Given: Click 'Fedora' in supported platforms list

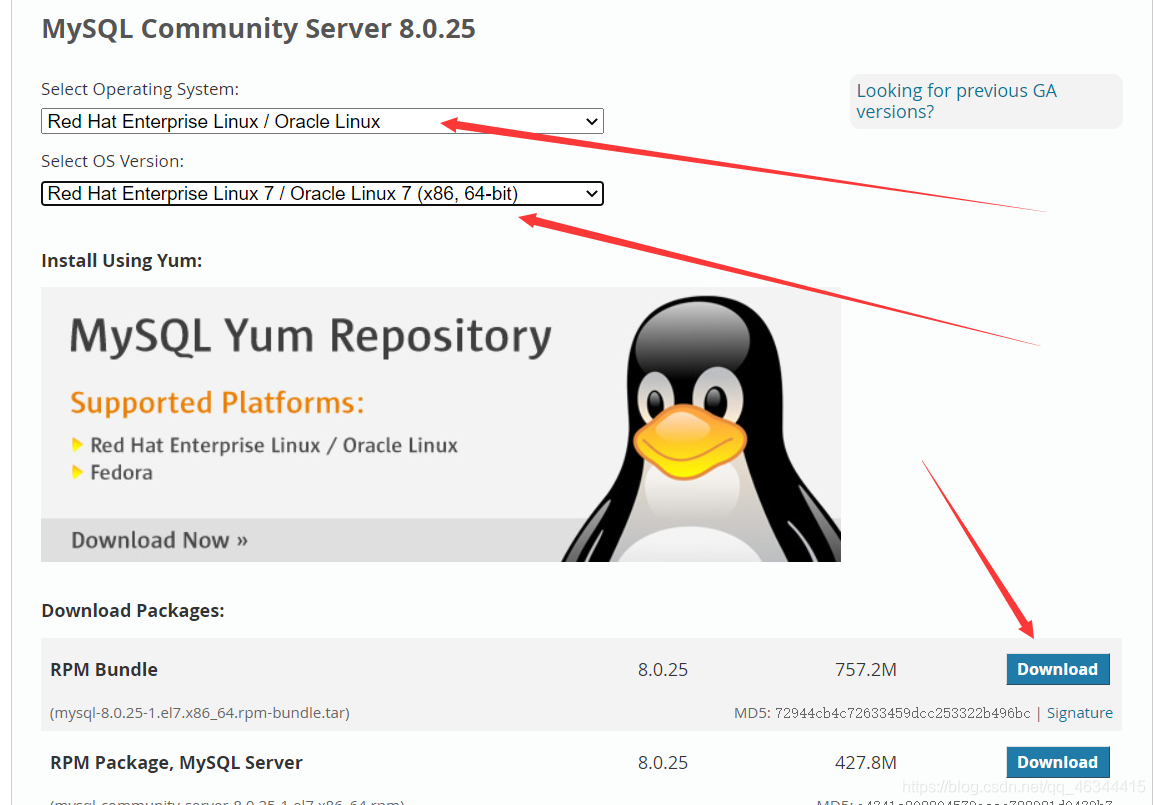Looking at the screenshot, I should point(122,473).
